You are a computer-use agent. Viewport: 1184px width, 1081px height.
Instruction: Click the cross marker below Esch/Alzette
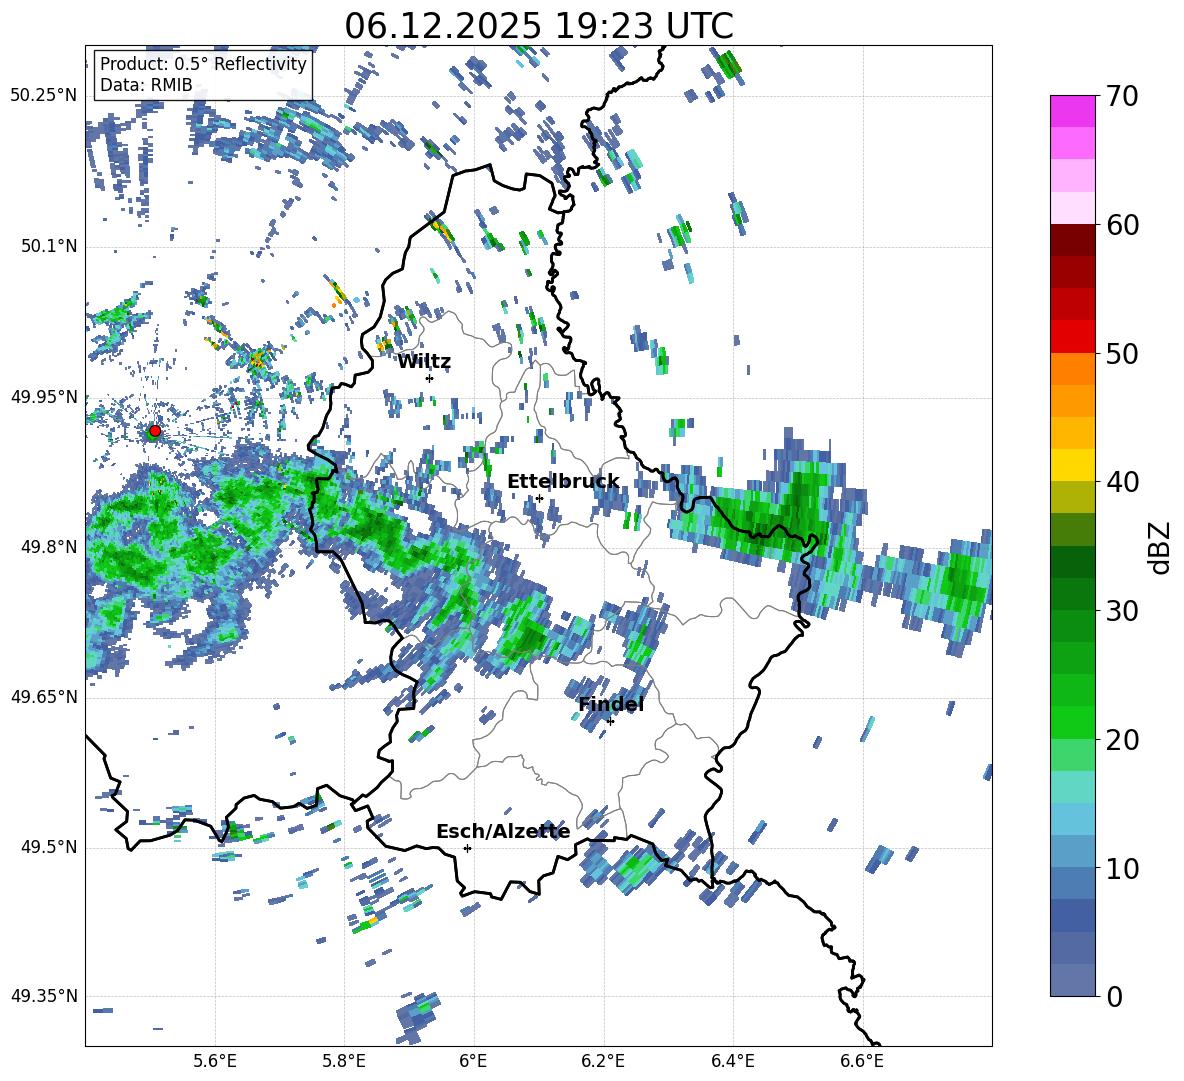tap(467, 848)
